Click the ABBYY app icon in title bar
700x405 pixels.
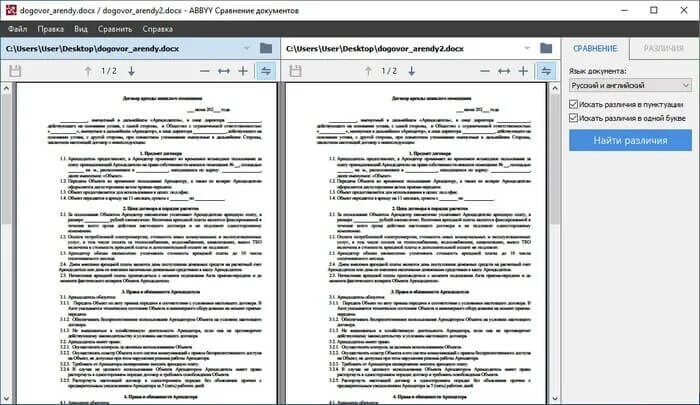click(11, 10)
